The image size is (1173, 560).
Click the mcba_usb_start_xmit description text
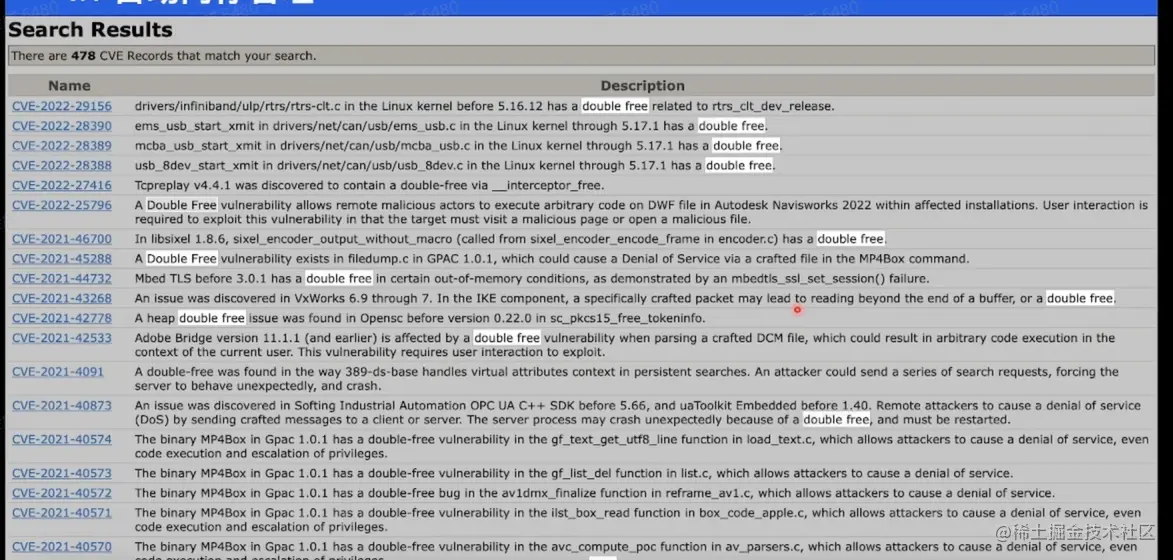(x=459, y=146)
